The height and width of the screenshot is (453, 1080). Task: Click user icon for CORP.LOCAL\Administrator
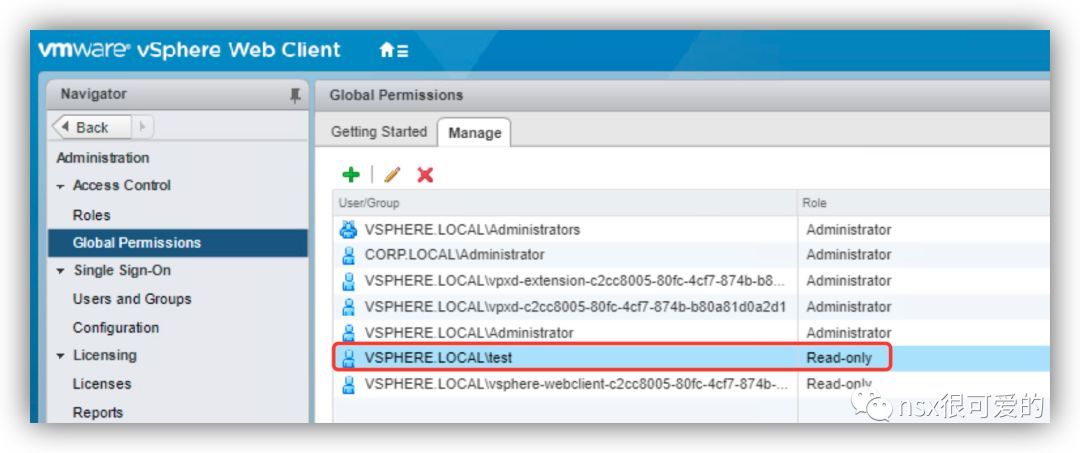349,255
